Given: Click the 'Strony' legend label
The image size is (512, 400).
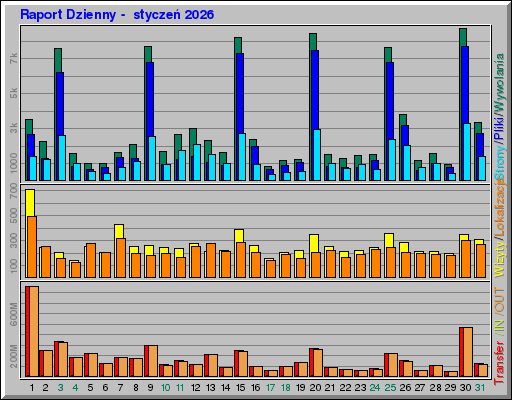Looking at the screenshot, I should [499, 163].
